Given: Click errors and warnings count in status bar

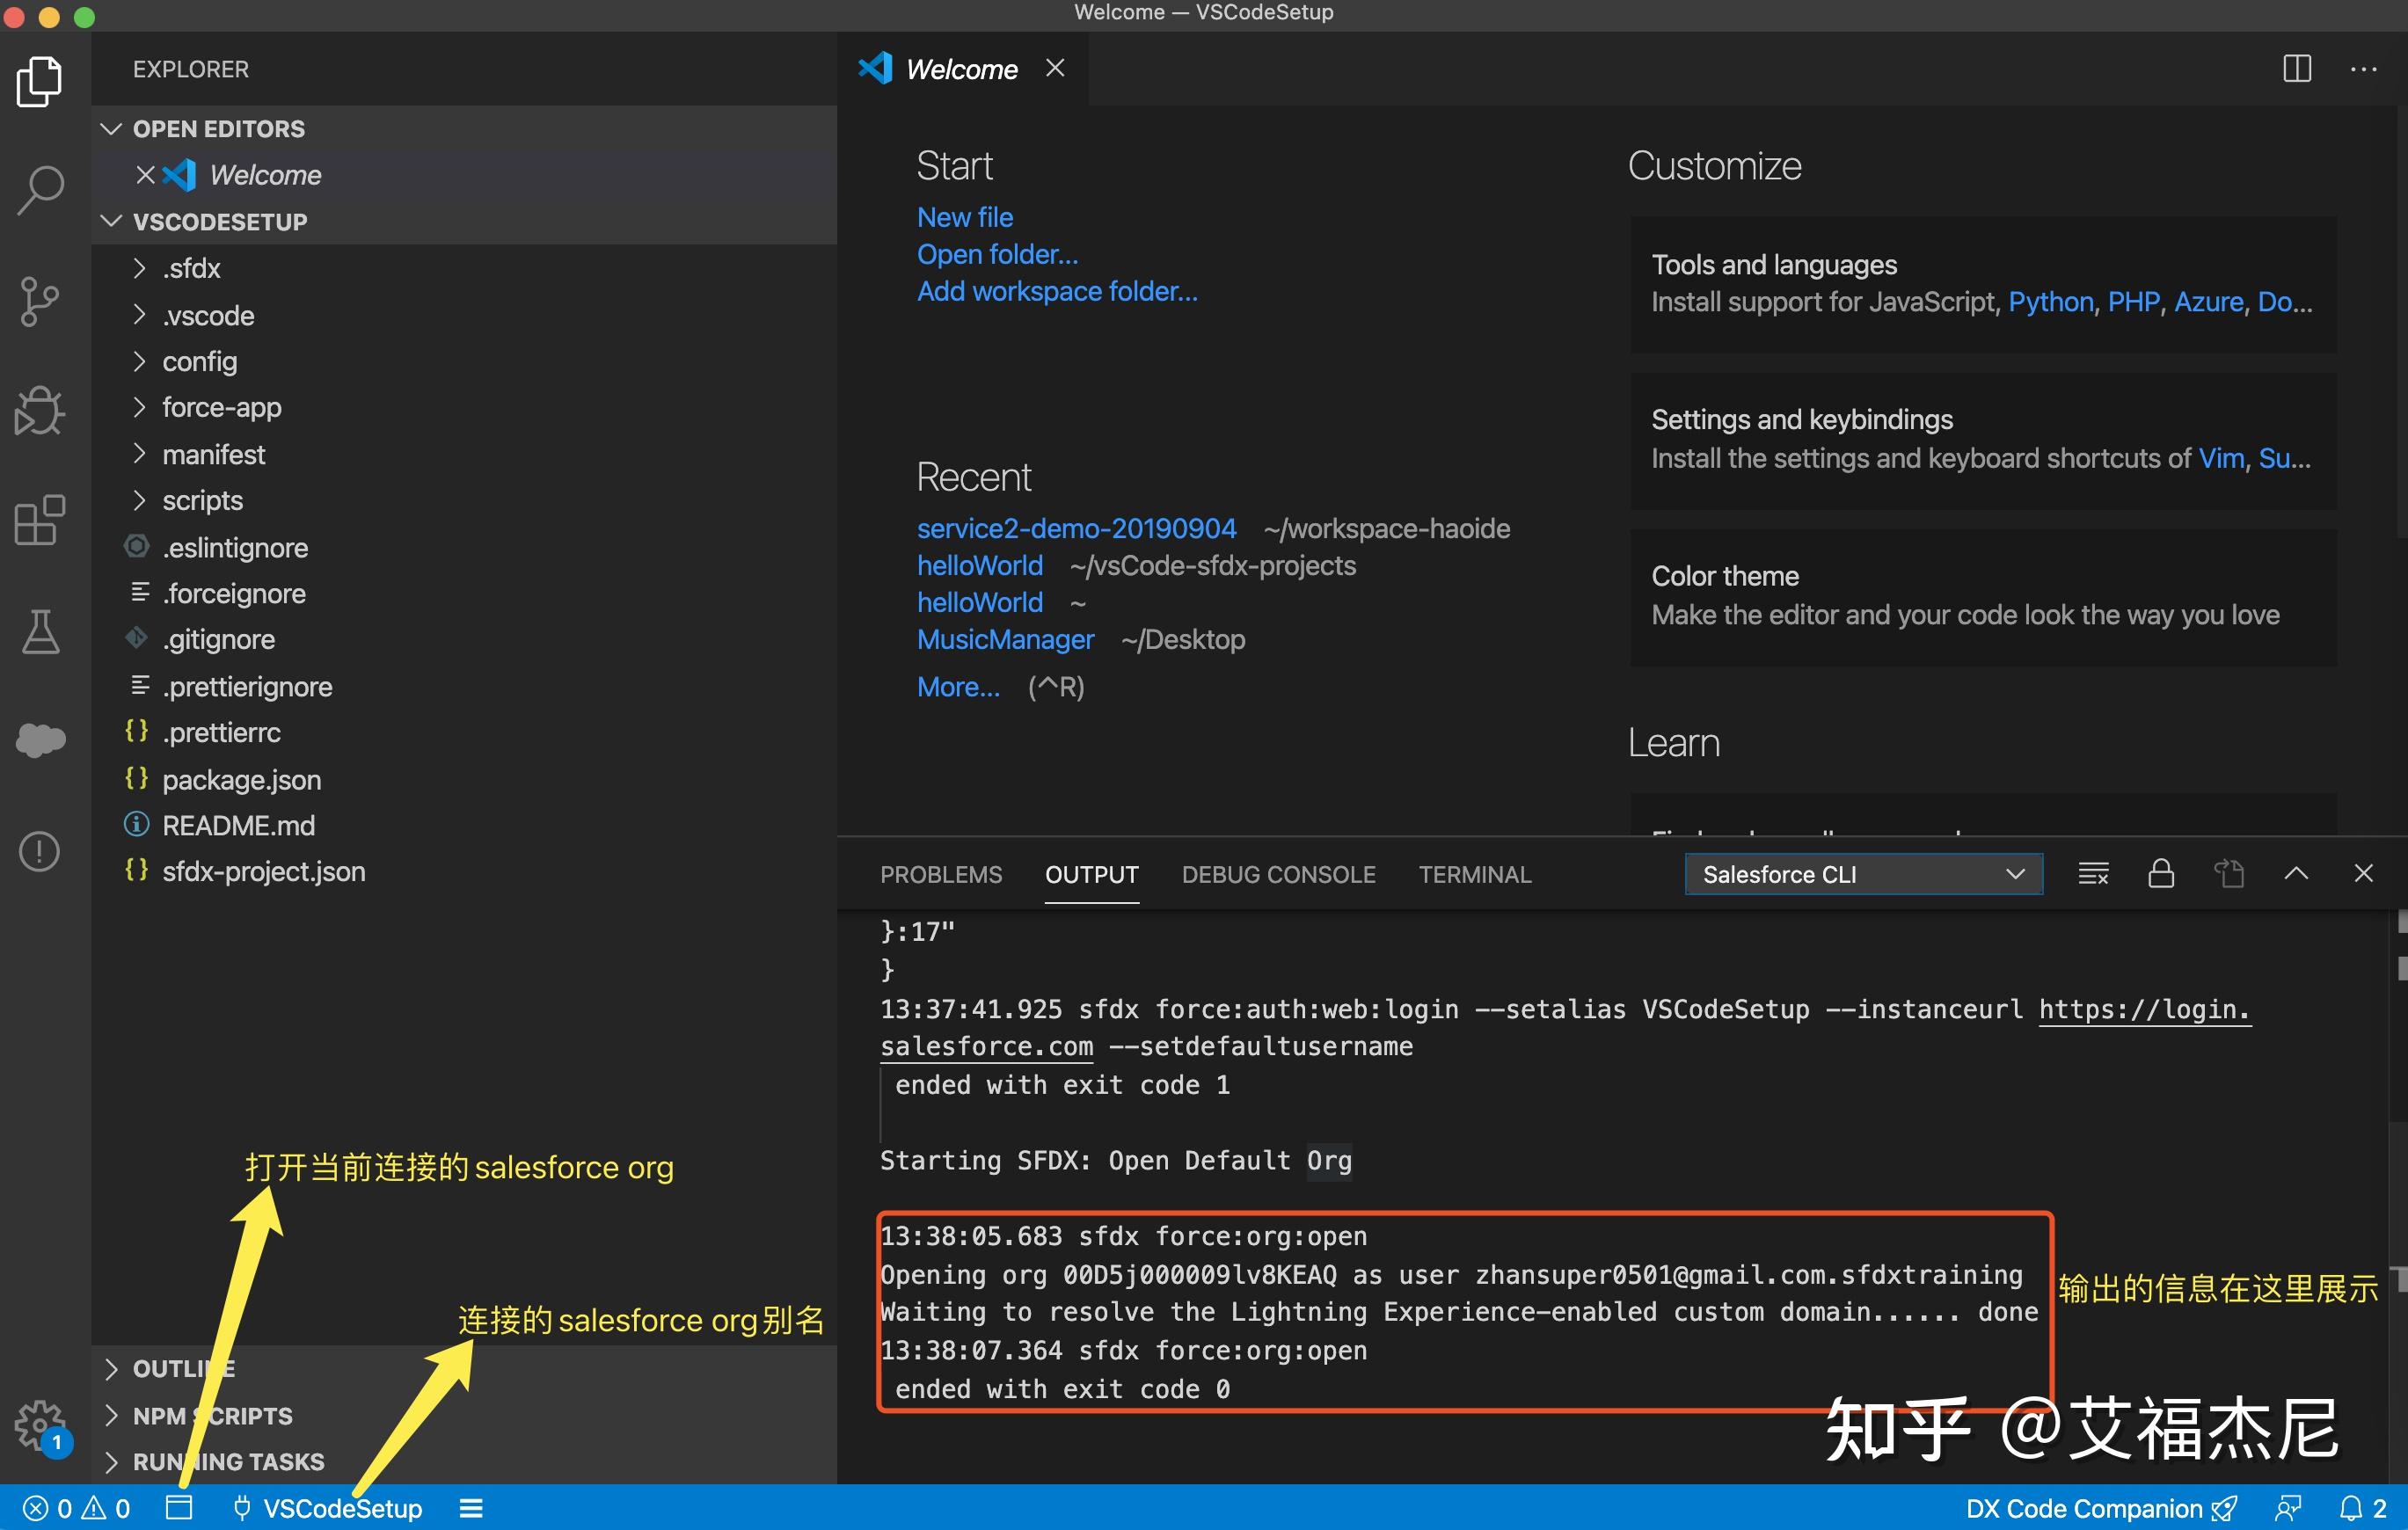Looking at the screenshot, I should click(x=77, y=1508).
